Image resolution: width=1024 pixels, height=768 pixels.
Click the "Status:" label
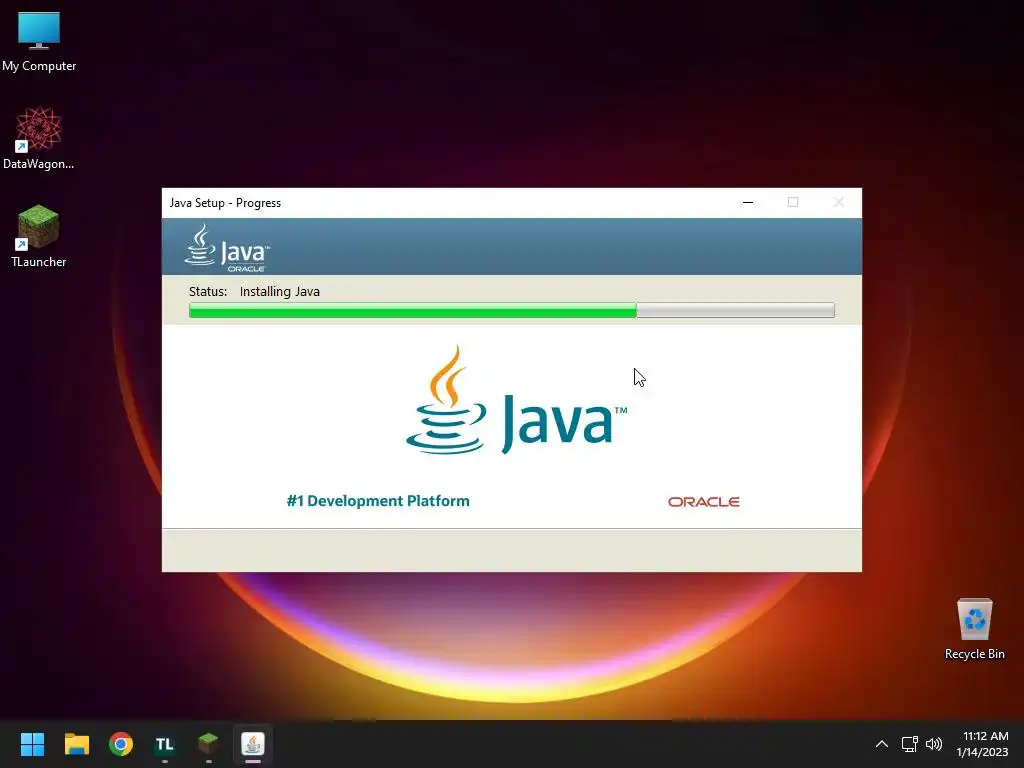[x=208, y=291]
